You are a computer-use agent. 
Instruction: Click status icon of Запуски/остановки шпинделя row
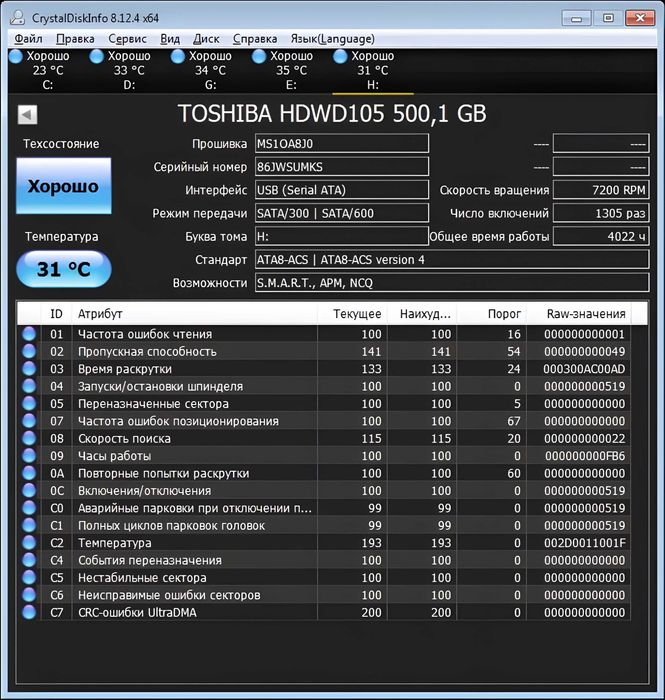[29, 386]
